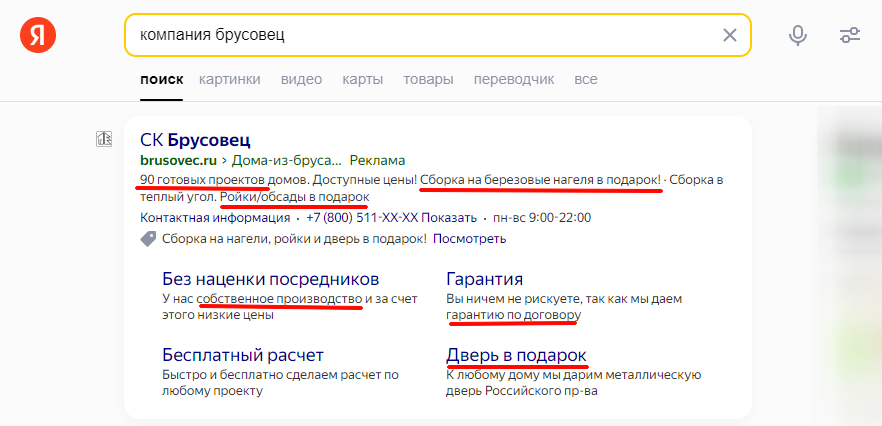Open the Контактная информация link

pyautogui.click(x=215, y=218)
